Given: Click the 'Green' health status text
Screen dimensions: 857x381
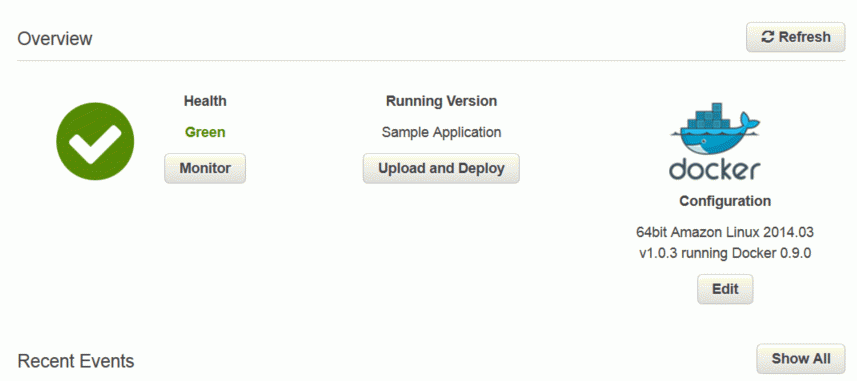Looking at the screenshot, I should 205,132.
